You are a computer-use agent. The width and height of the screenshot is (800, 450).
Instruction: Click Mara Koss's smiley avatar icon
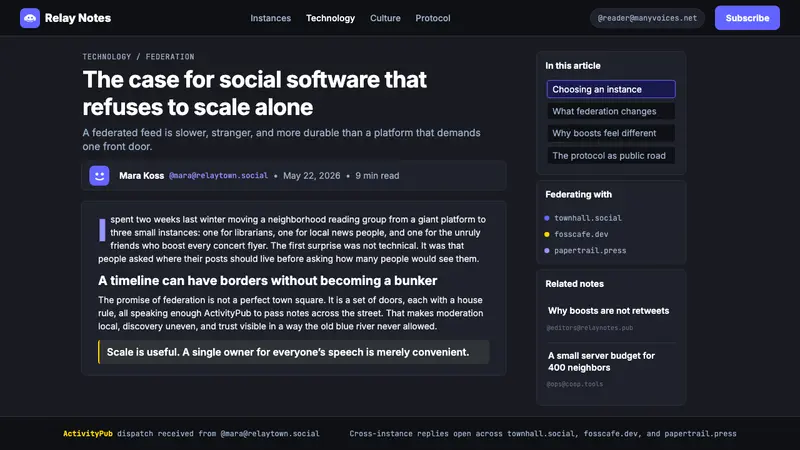[99, 176]
